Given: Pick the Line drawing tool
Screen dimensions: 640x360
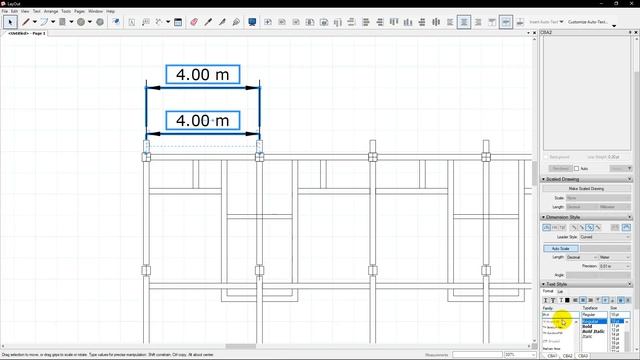Looking at the screenshot, I should tap(26, 22).
